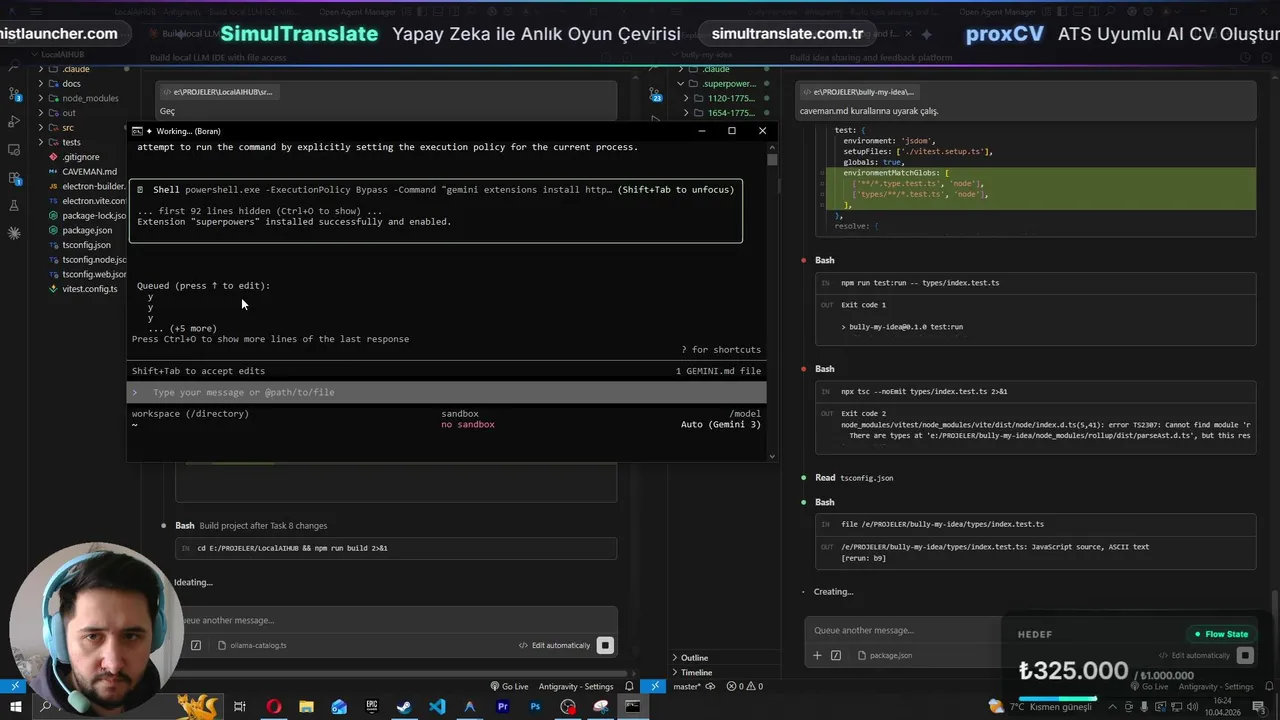Image resolution: width=1280 pixels, height=720 pixels.
Task: Expand the out folder
Action: click(x=69, y=113)
